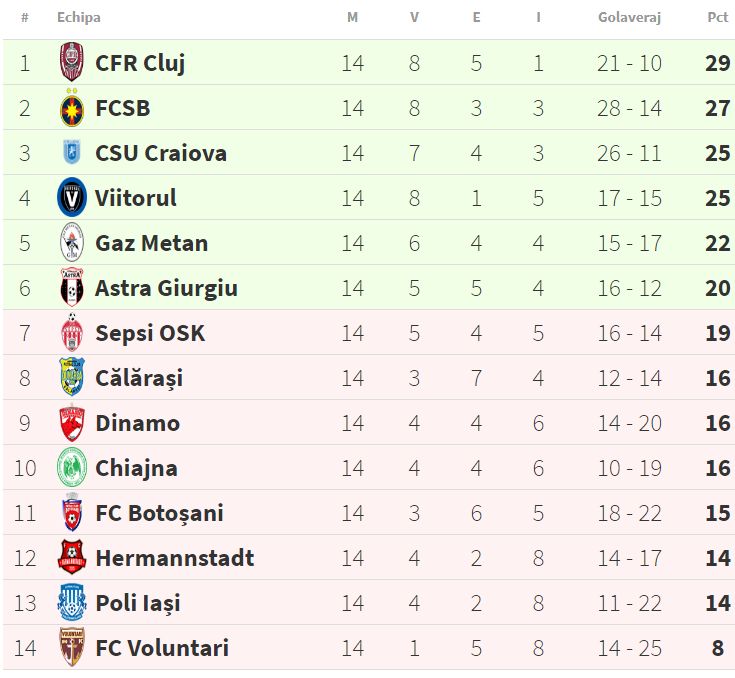Image resolution: width=735 pixels, height=678 pixels.
Task: Open the FC Botoșani team link
Action: click(x=159, y=513)
